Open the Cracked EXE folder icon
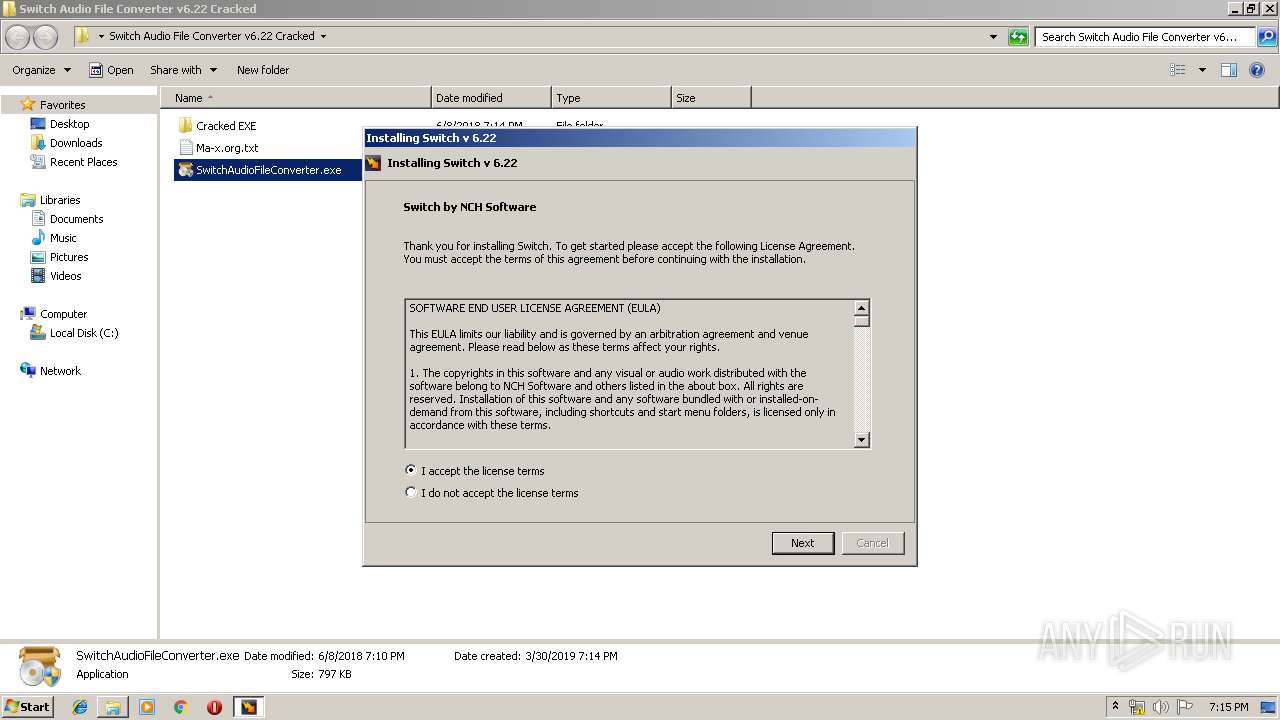 coord(185,125)
